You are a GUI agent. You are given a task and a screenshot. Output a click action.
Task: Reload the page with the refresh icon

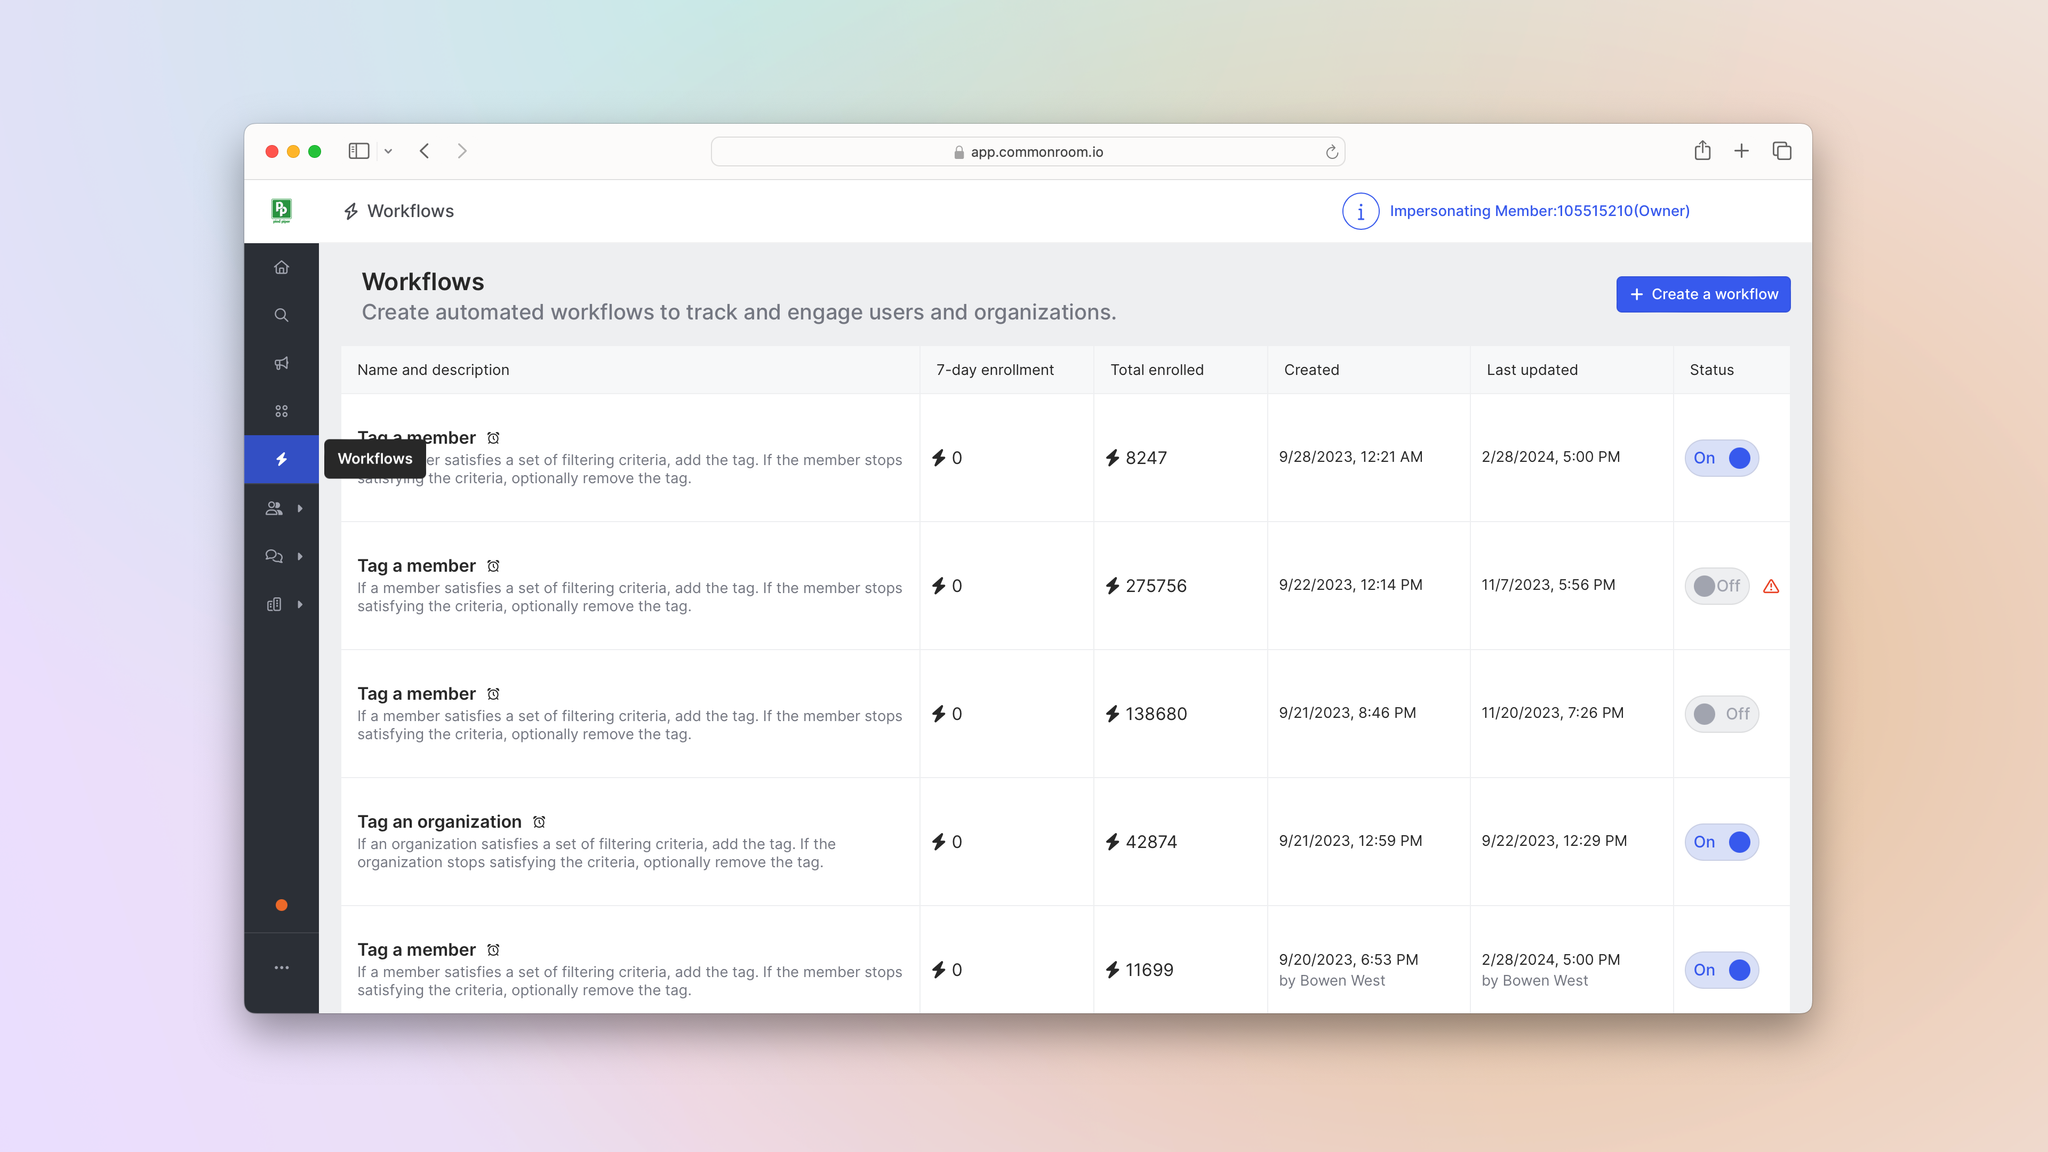(x=1331, y=152)
